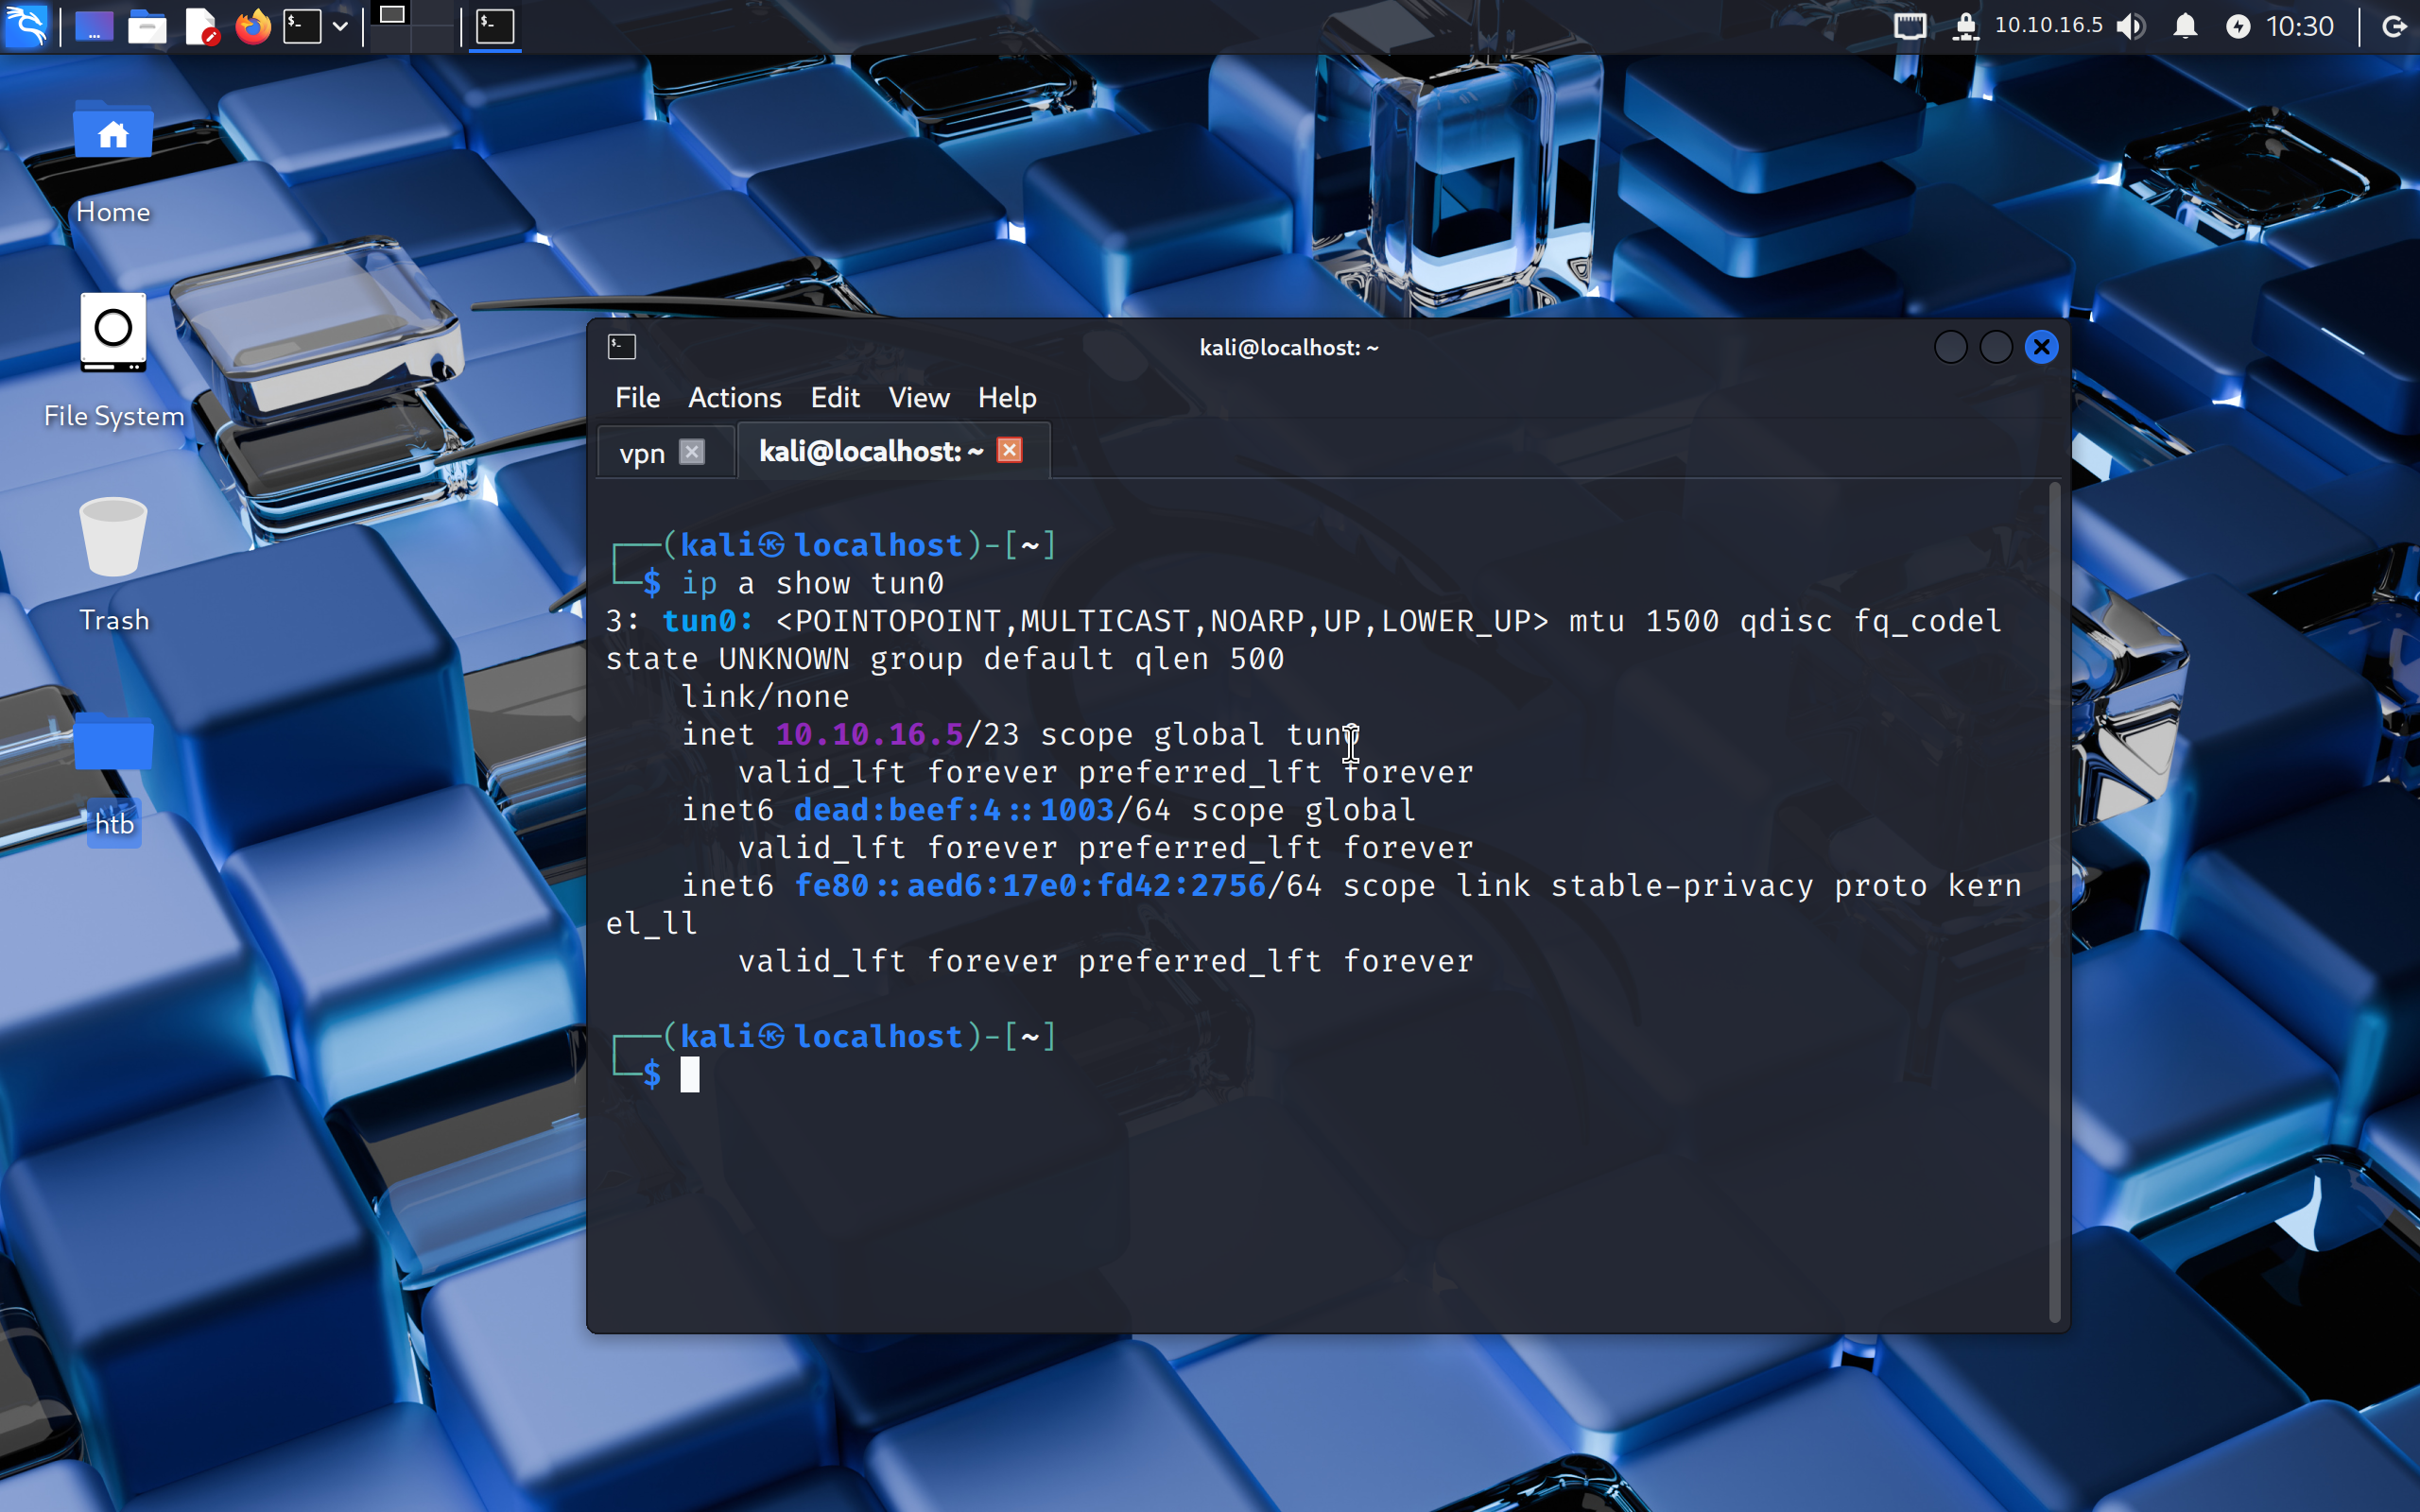The width and height of the screenshot is (2420, 1512).
Task: Select the terminal window taskbar button
Action: [495, 26]
